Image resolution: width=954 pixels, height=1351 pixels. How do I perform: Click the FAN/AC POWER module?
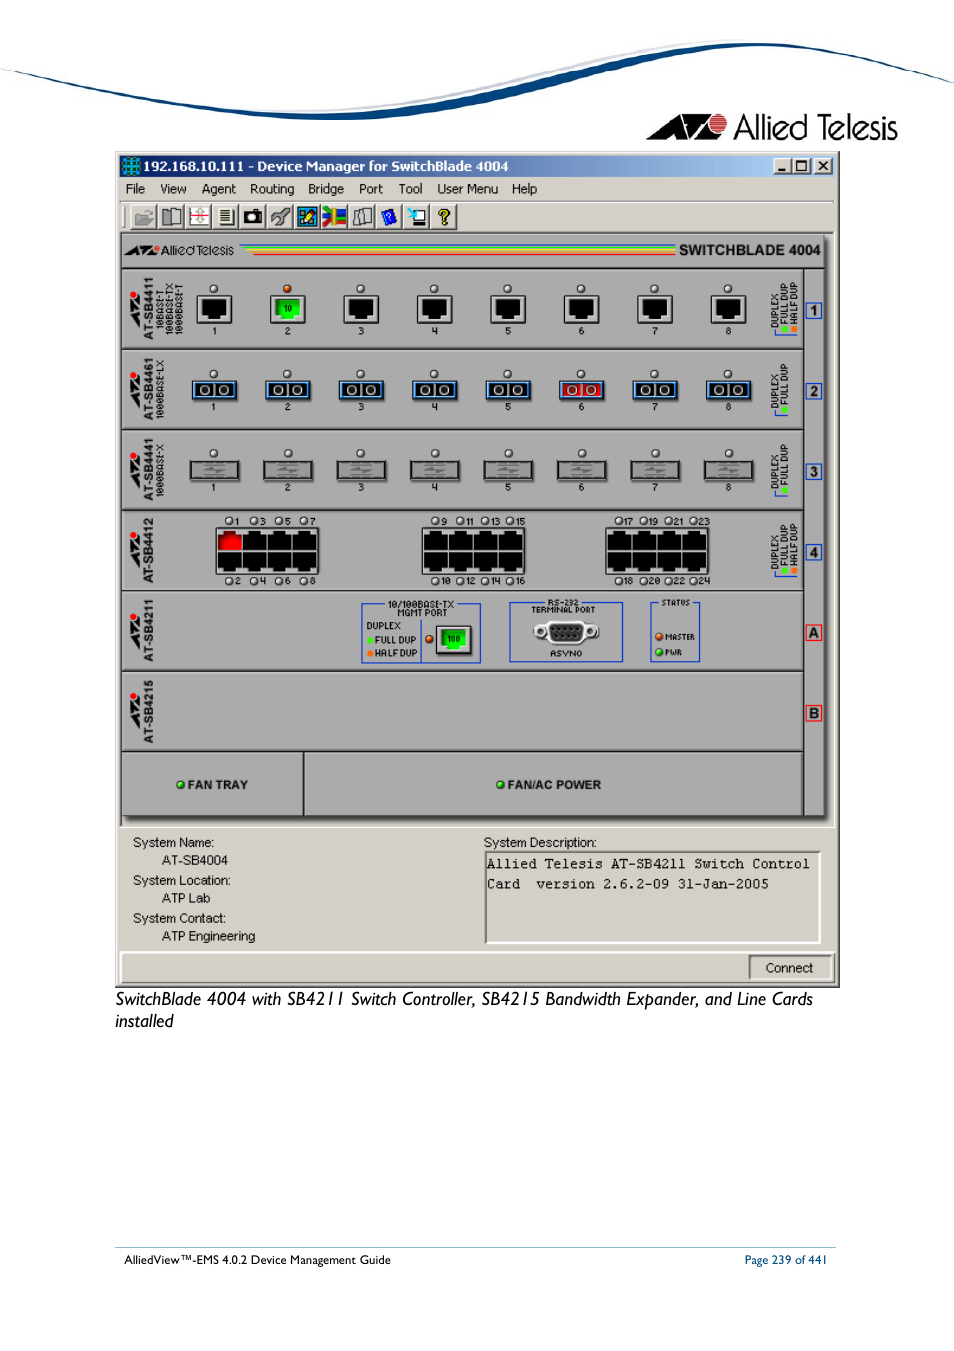click(553, 785)
